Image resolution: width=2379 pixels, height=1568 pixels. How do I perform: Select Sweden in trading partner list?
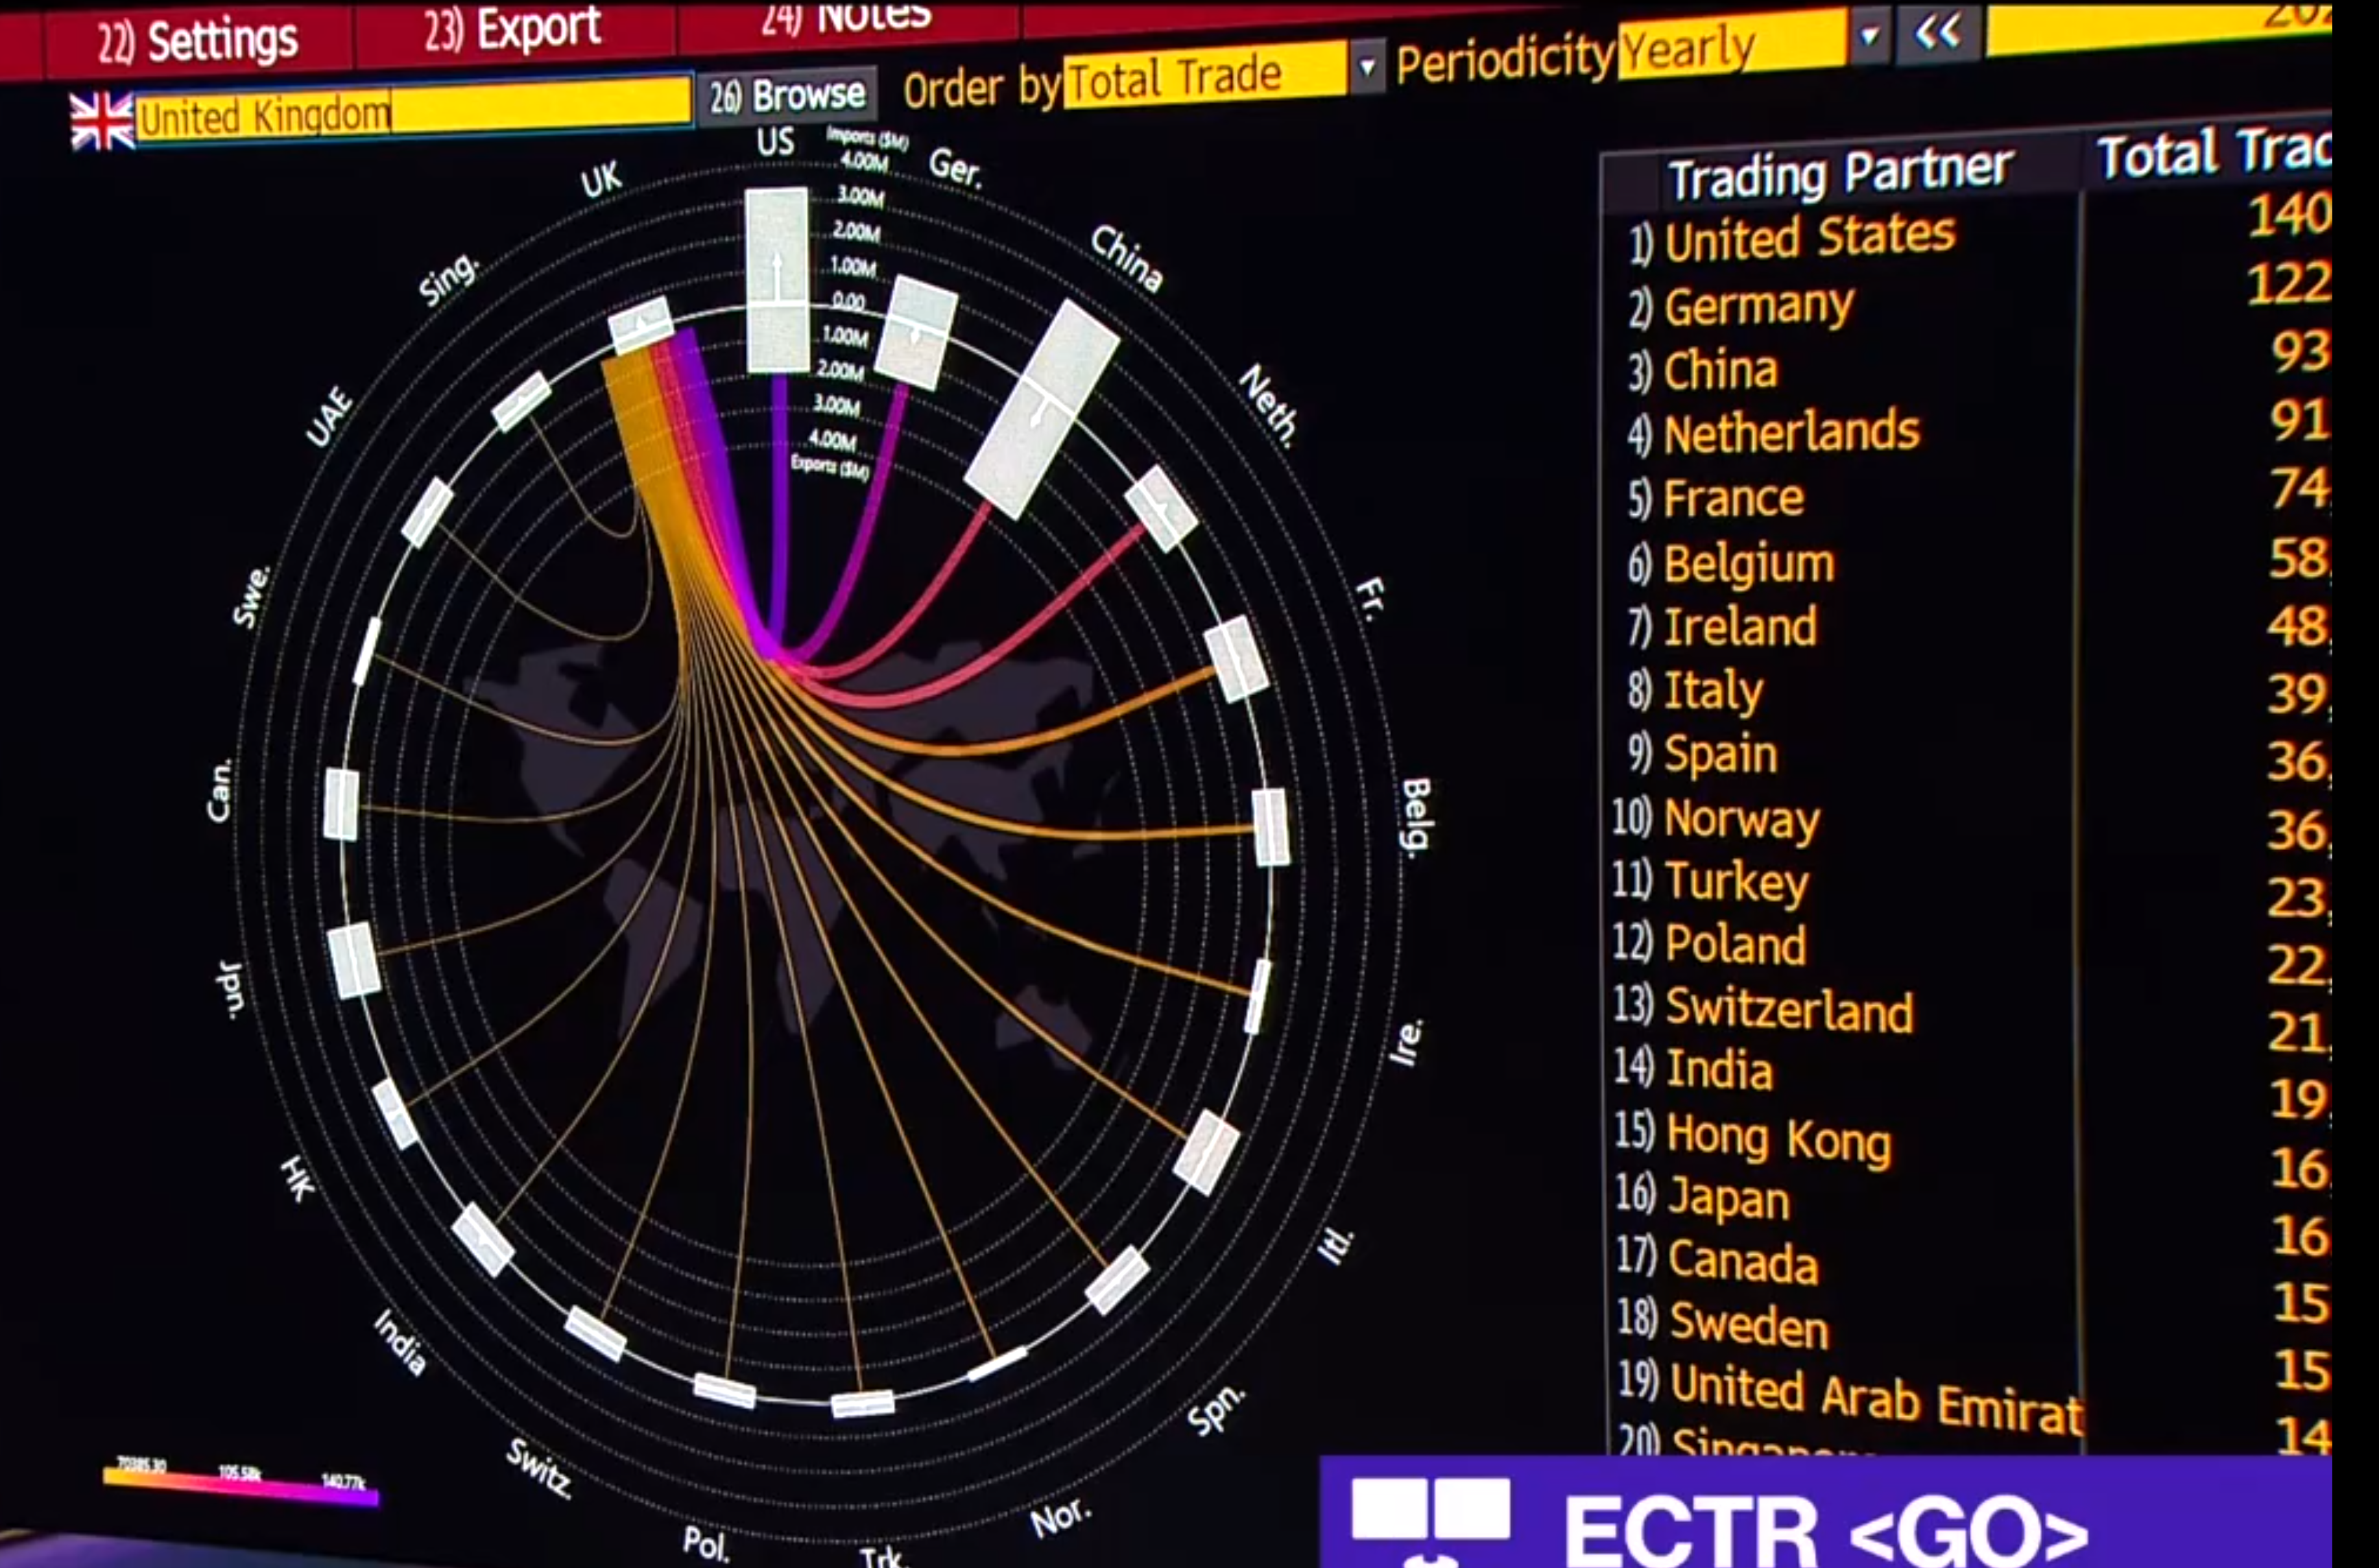coord(1749,1324)
